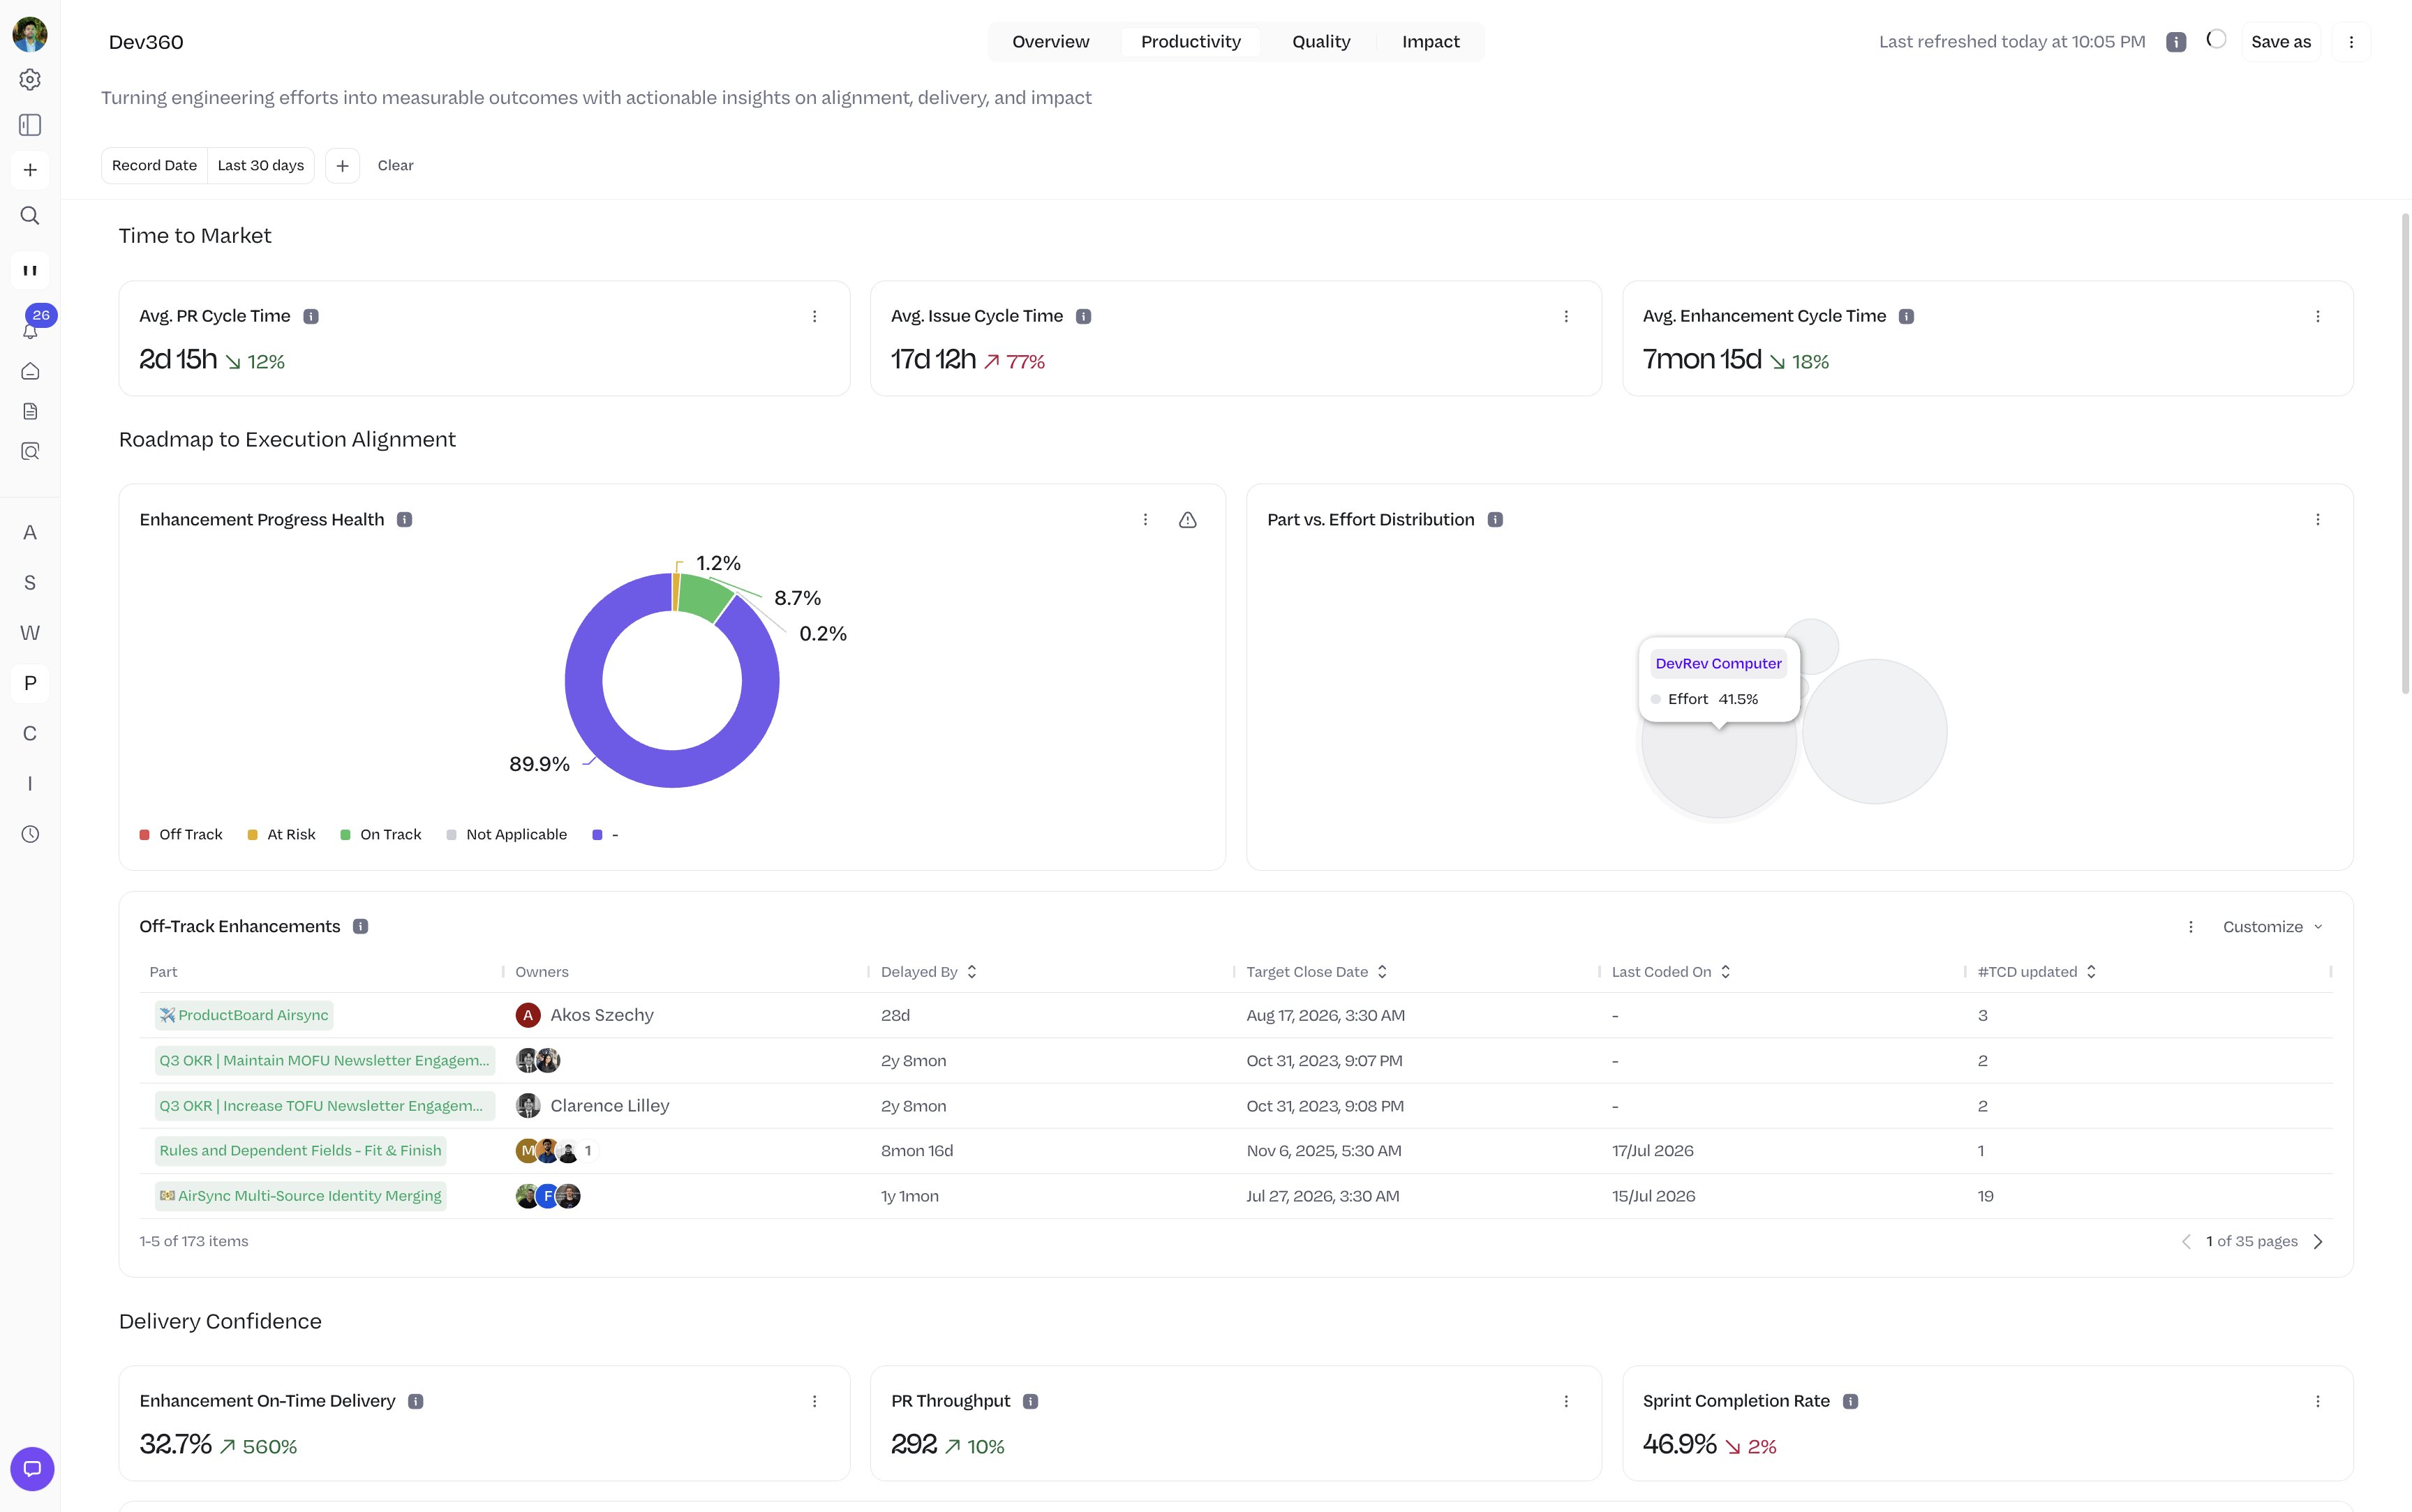Open Avg. Issue Cycle Time card options
This screenshot has width=2412, height=1512.
click(1566, 316)
